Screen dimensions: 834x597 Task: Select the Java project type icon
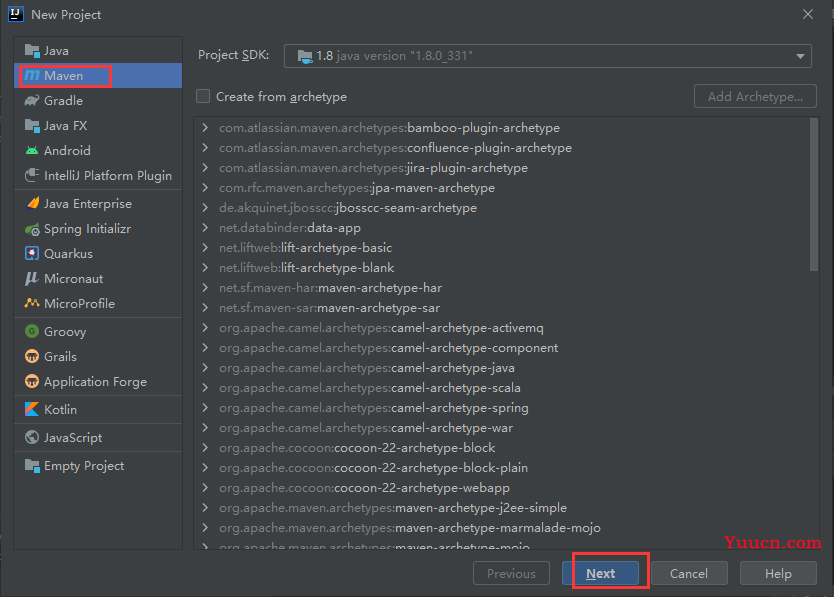[32, 51]
